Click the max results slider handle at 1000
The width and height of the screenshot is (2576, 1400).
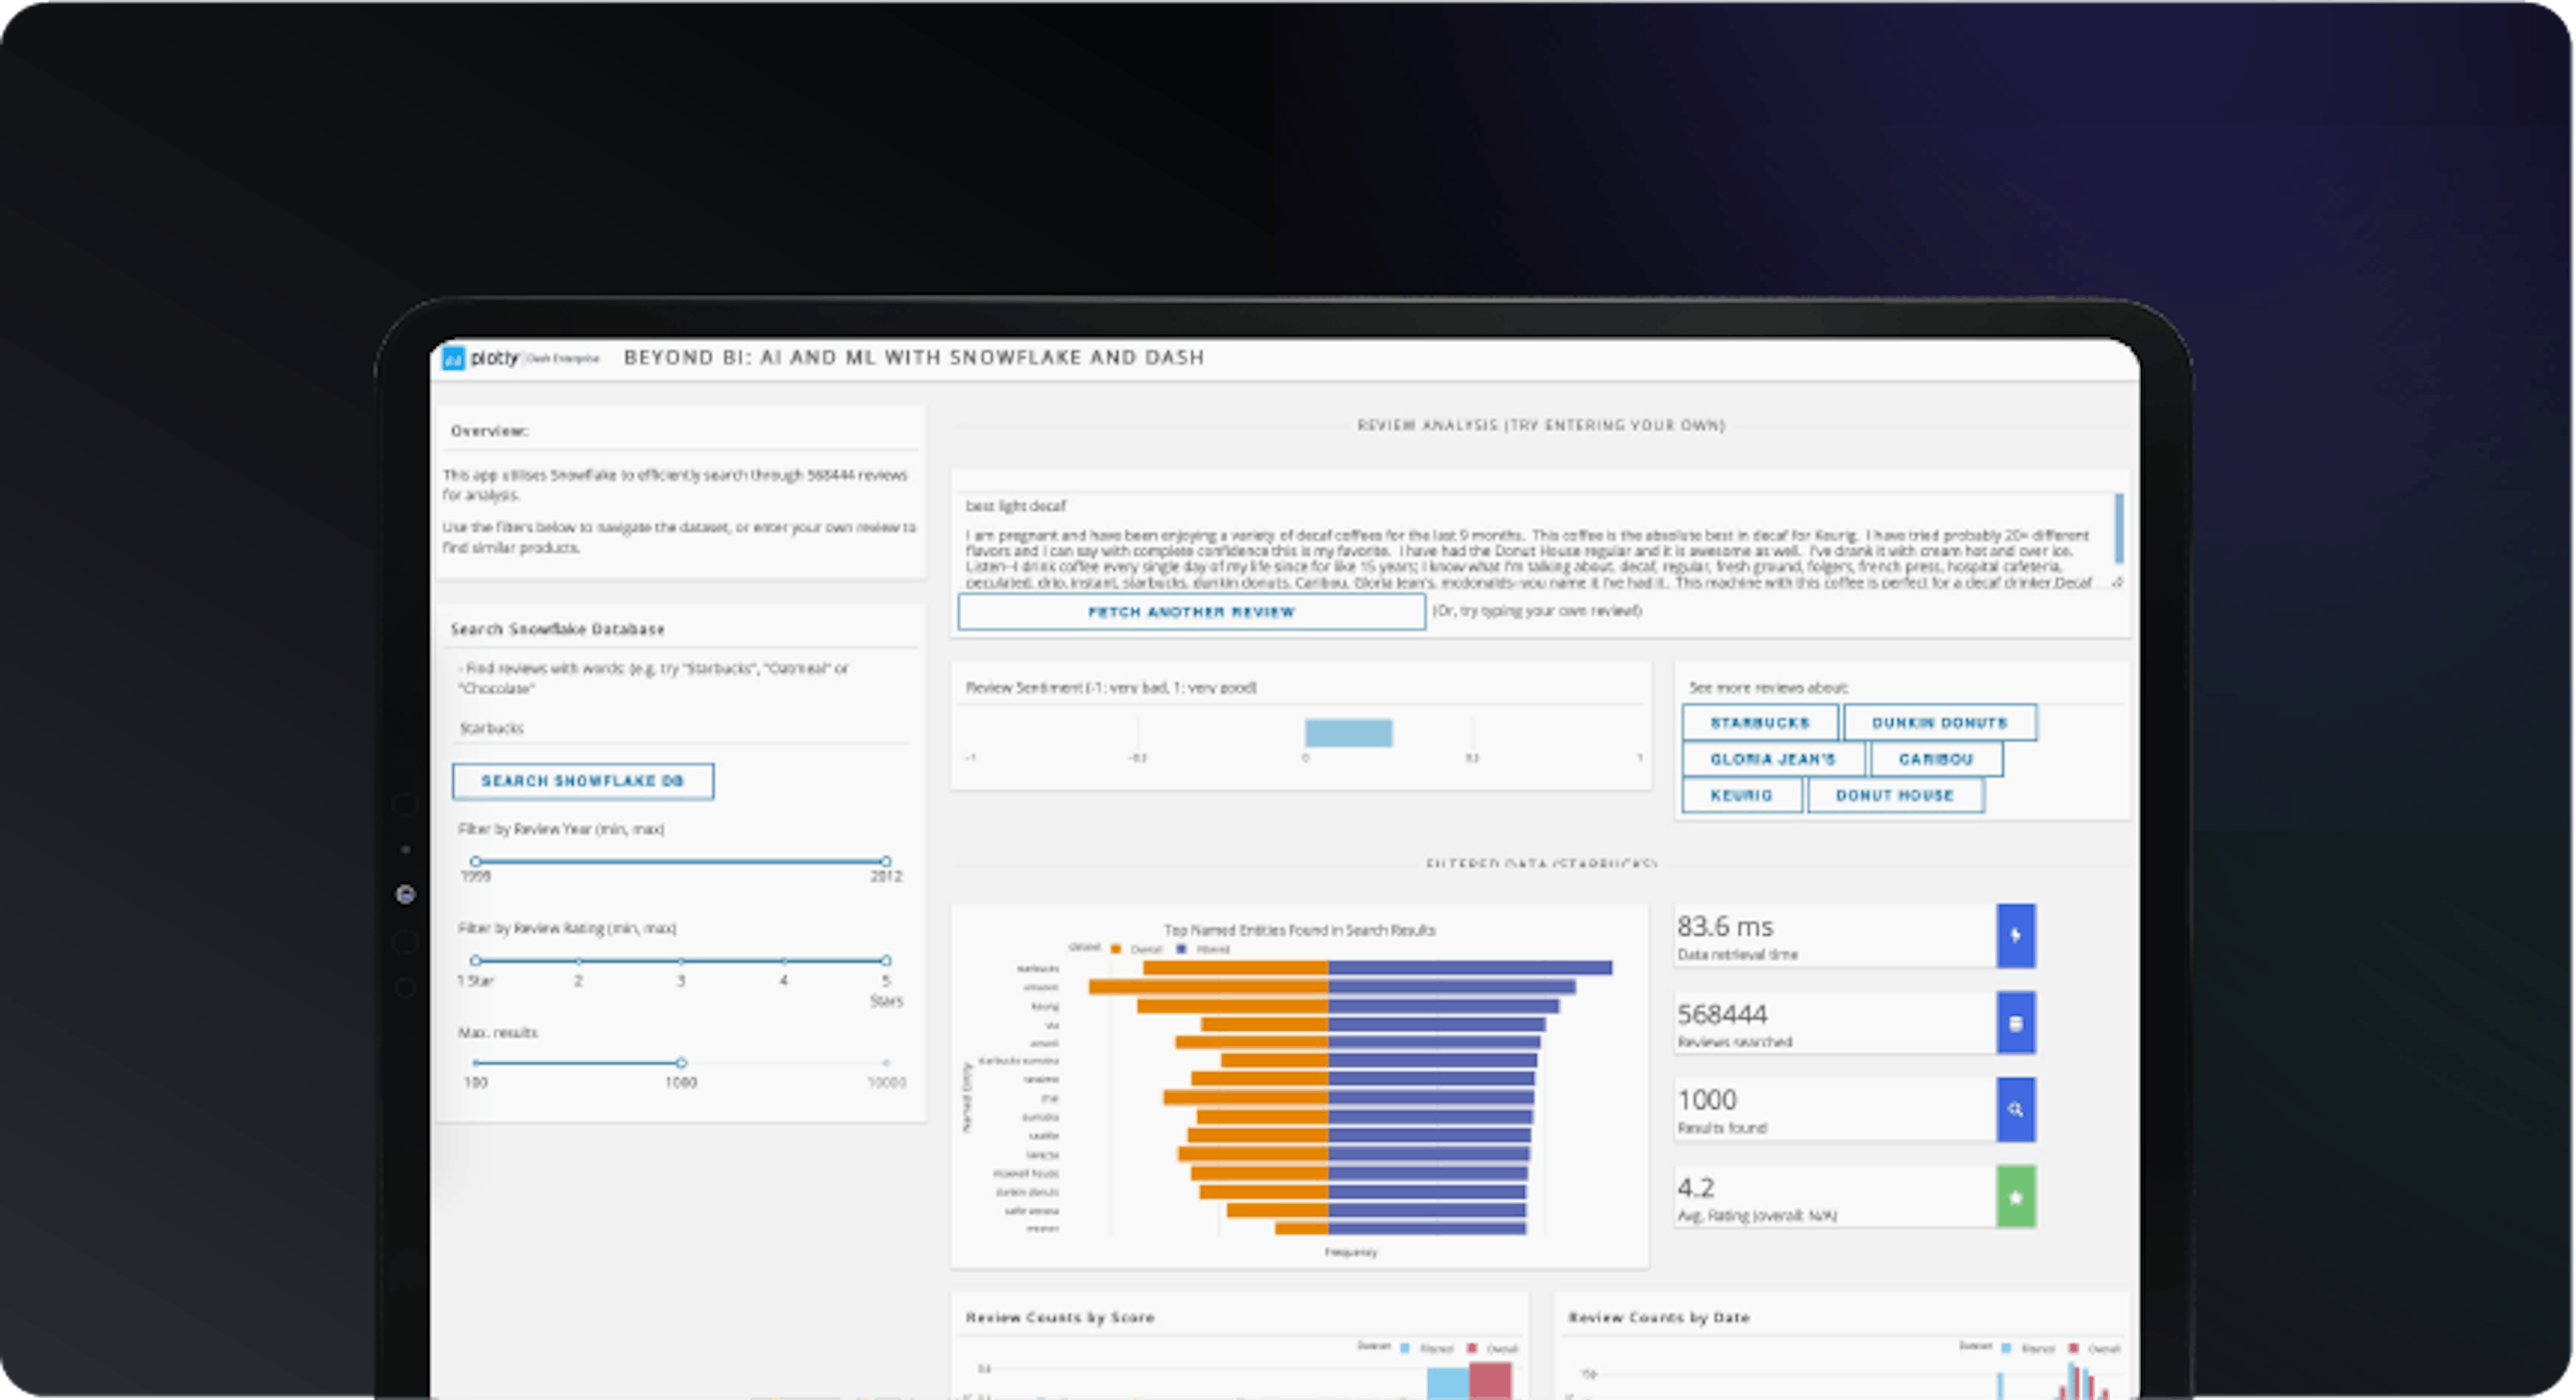pos(681,1063)
